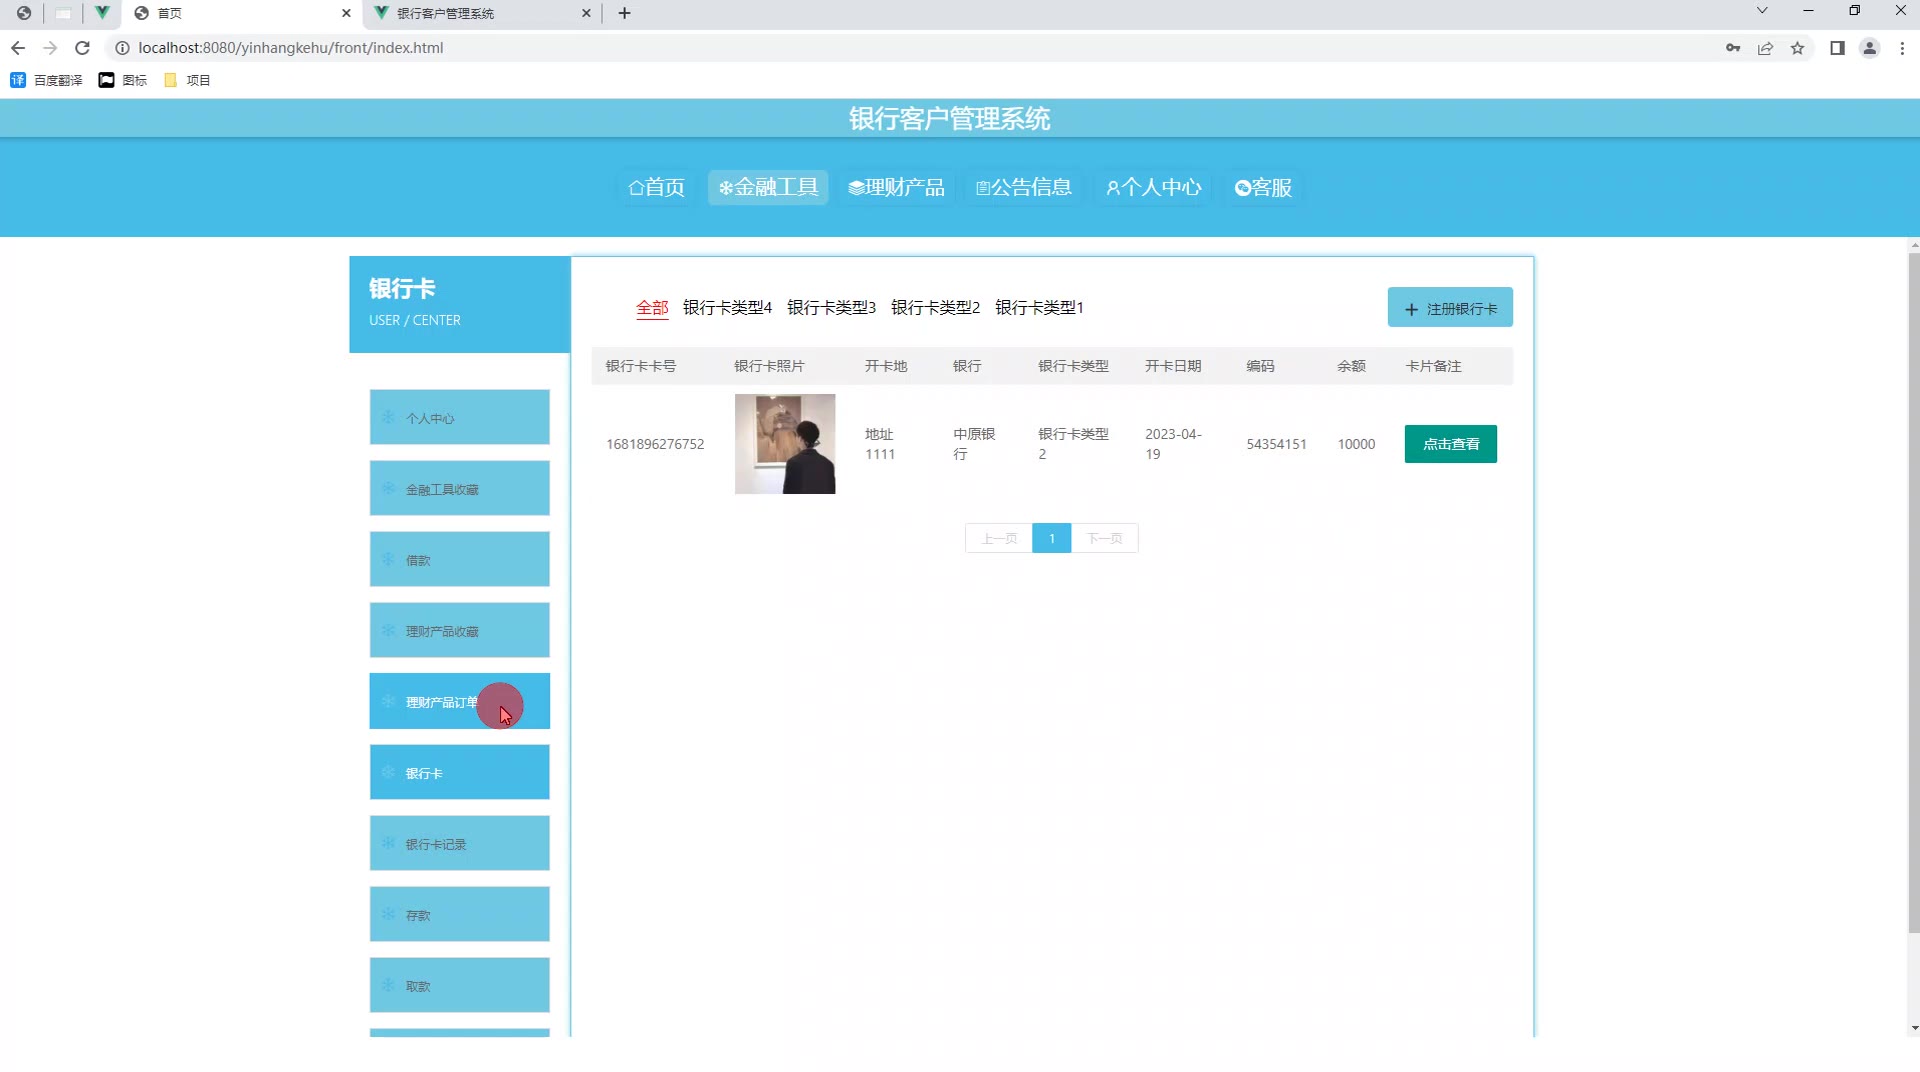The width and height of the screenshot is (1920, 1072).
Task: Click the 卡片备注 column header
Action: pos(1433,366)
